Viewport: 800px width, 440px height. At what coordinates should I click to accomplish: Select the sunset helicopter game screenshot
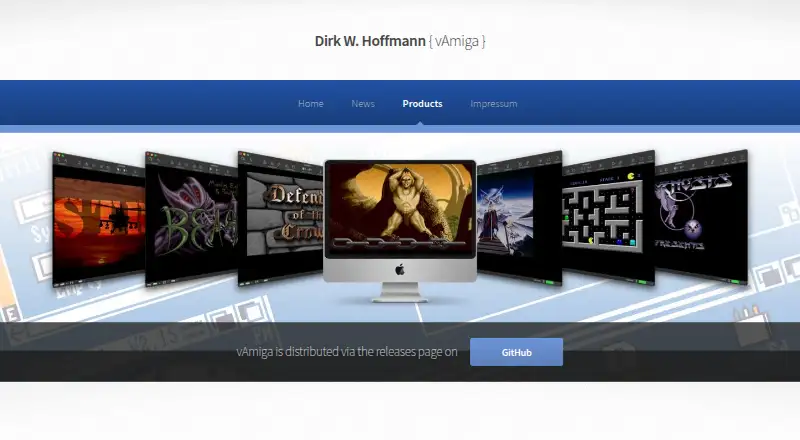[99, 219]
